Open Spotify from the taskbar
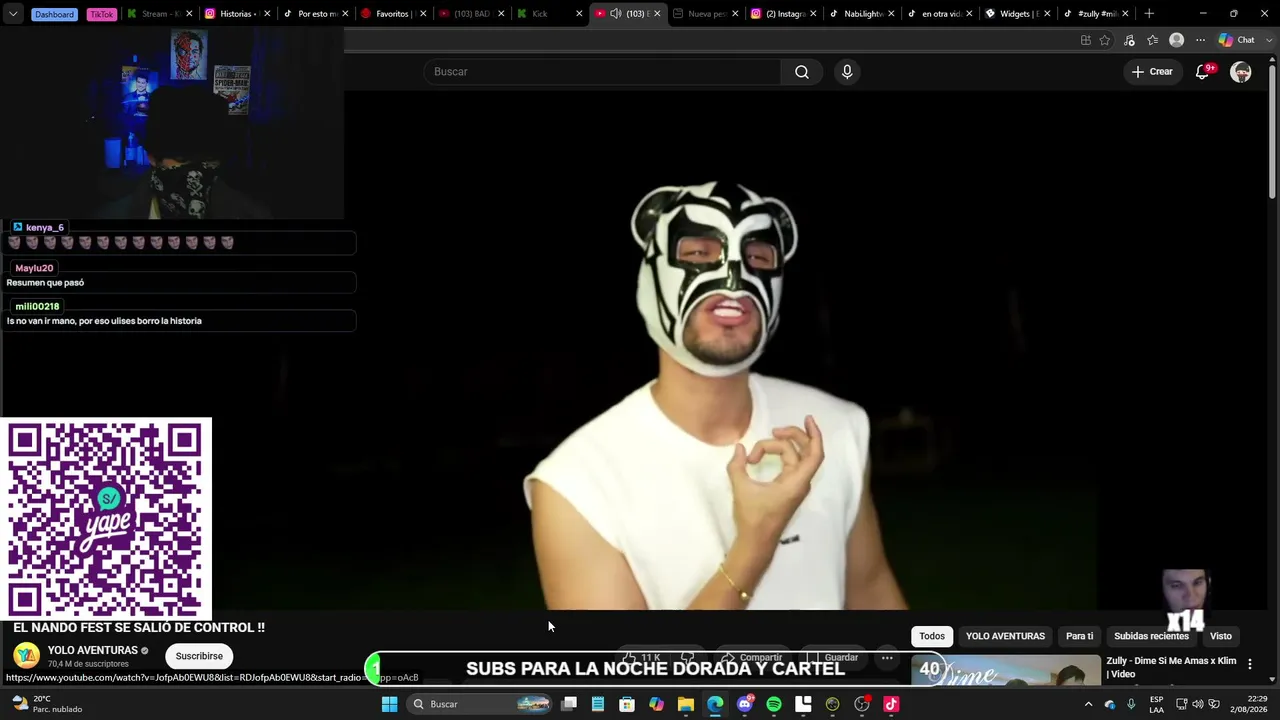 774,704
